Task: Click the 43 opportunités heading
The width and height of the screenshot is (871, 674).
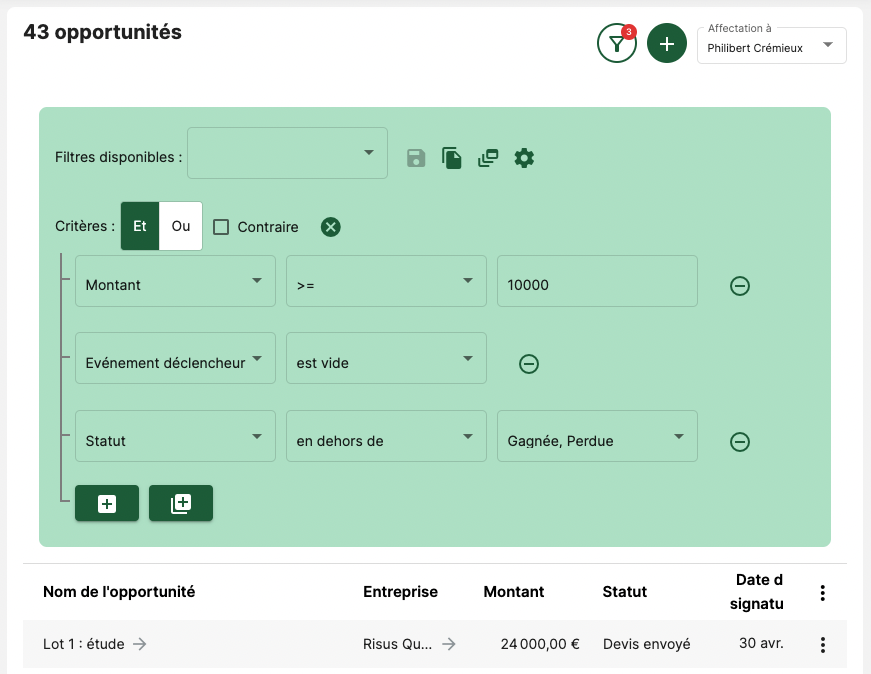Action: click(x=103, y=32)
